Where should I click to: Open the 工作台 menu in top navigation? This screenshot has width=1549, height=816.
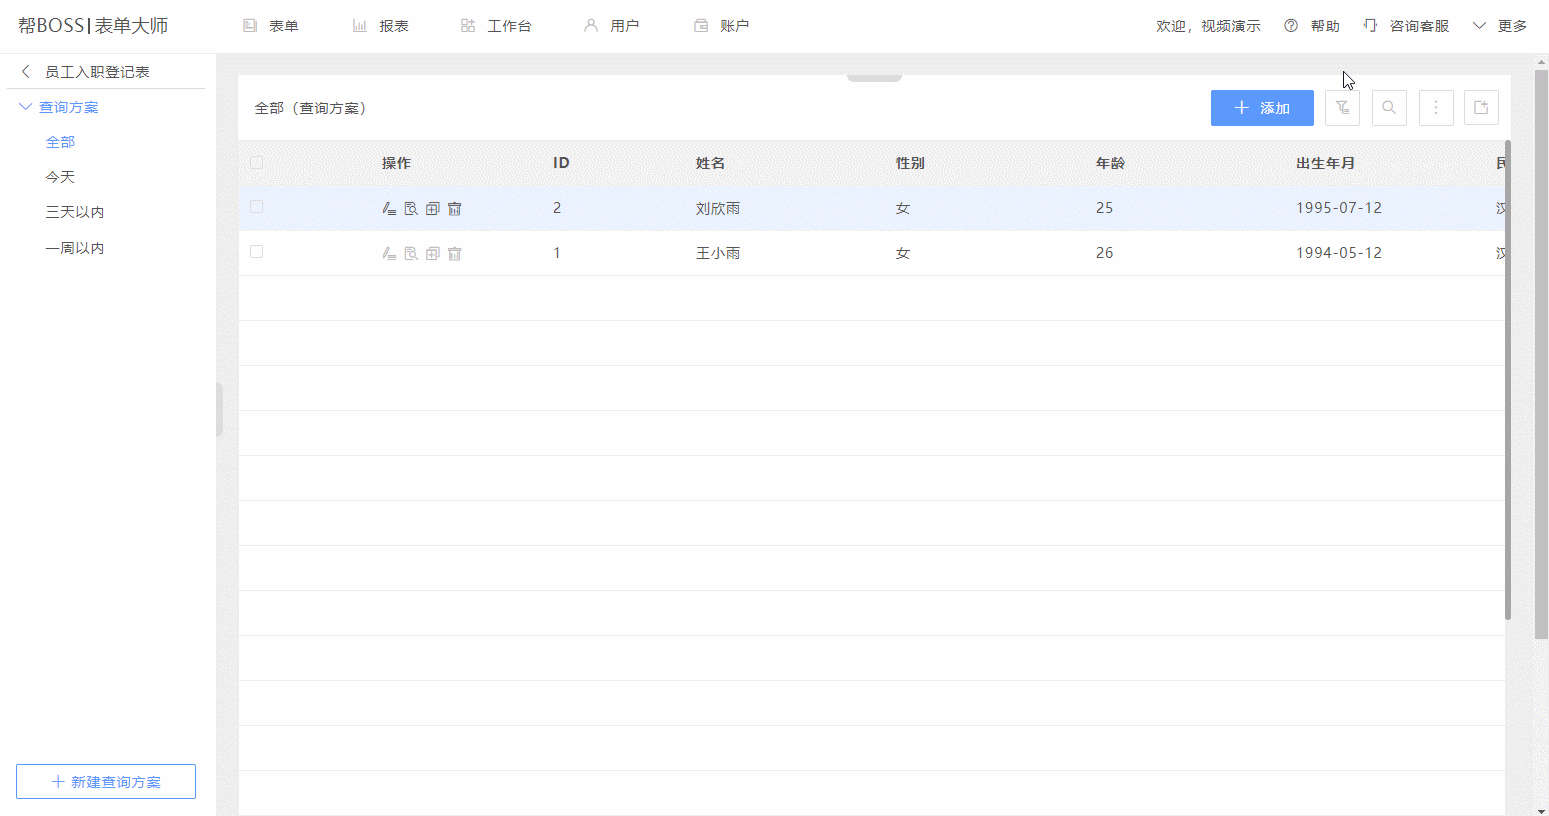click(496, 26)
